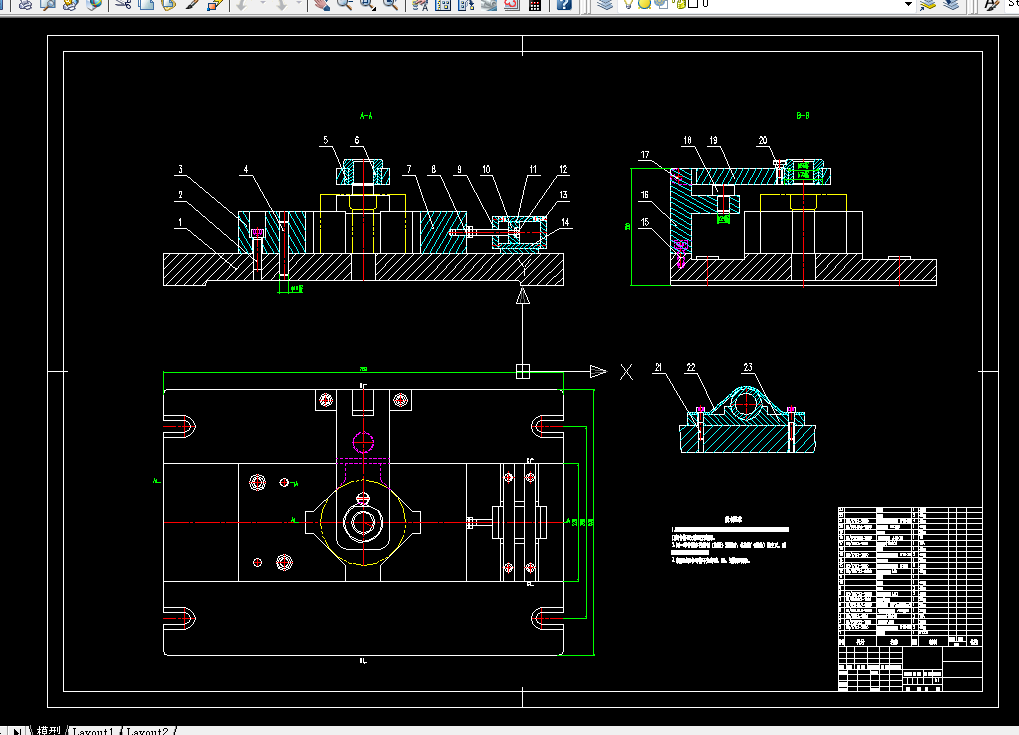Image resolution: width=1019 pixels, height=735 pixels.
Task: Open the Properties palette icon
Action: pyautogui.click(x=420, y=4)
